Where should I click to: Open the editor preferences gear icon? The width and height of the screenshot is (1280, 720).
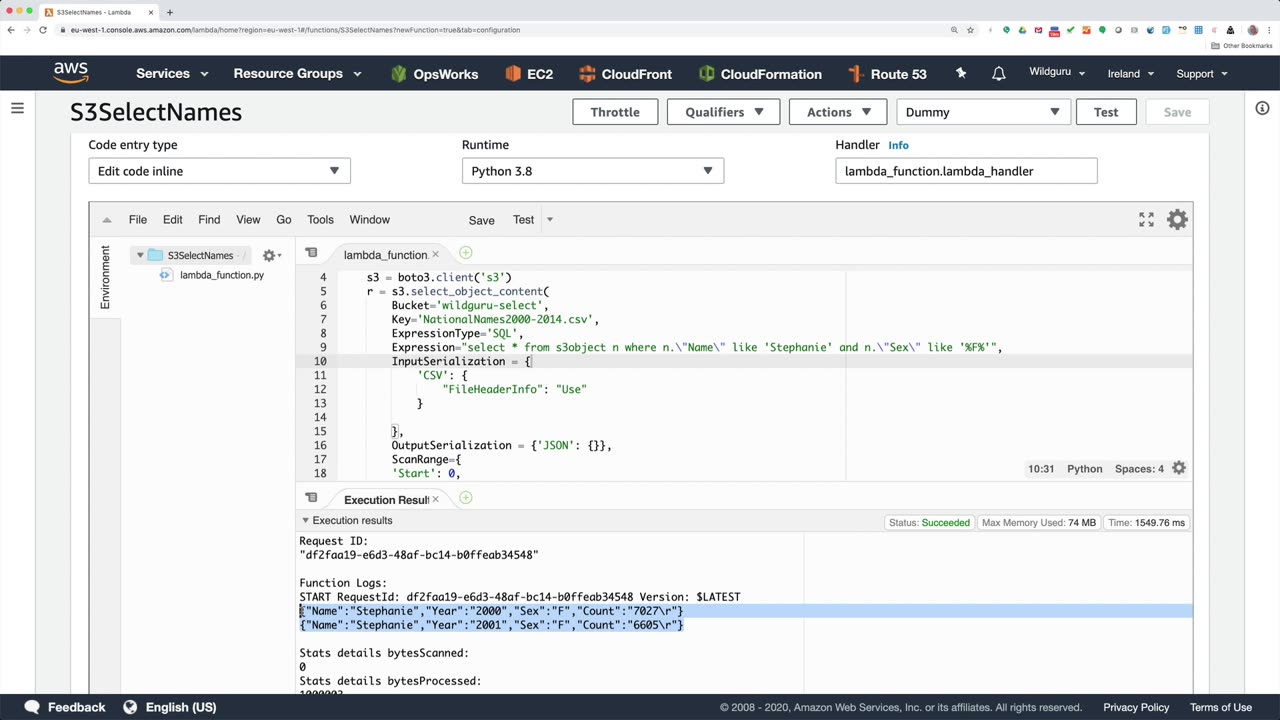tap(1177, 220)
